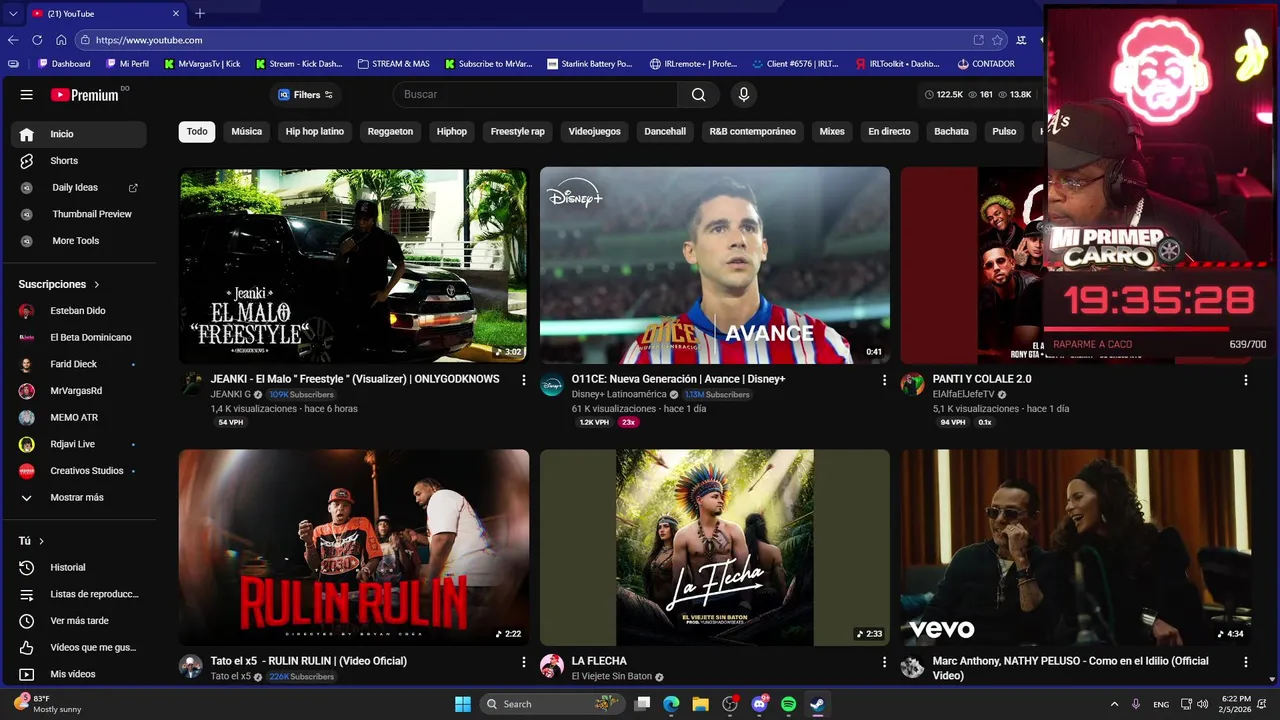Open Esteban Dido channel subscription

click(78, 311)
